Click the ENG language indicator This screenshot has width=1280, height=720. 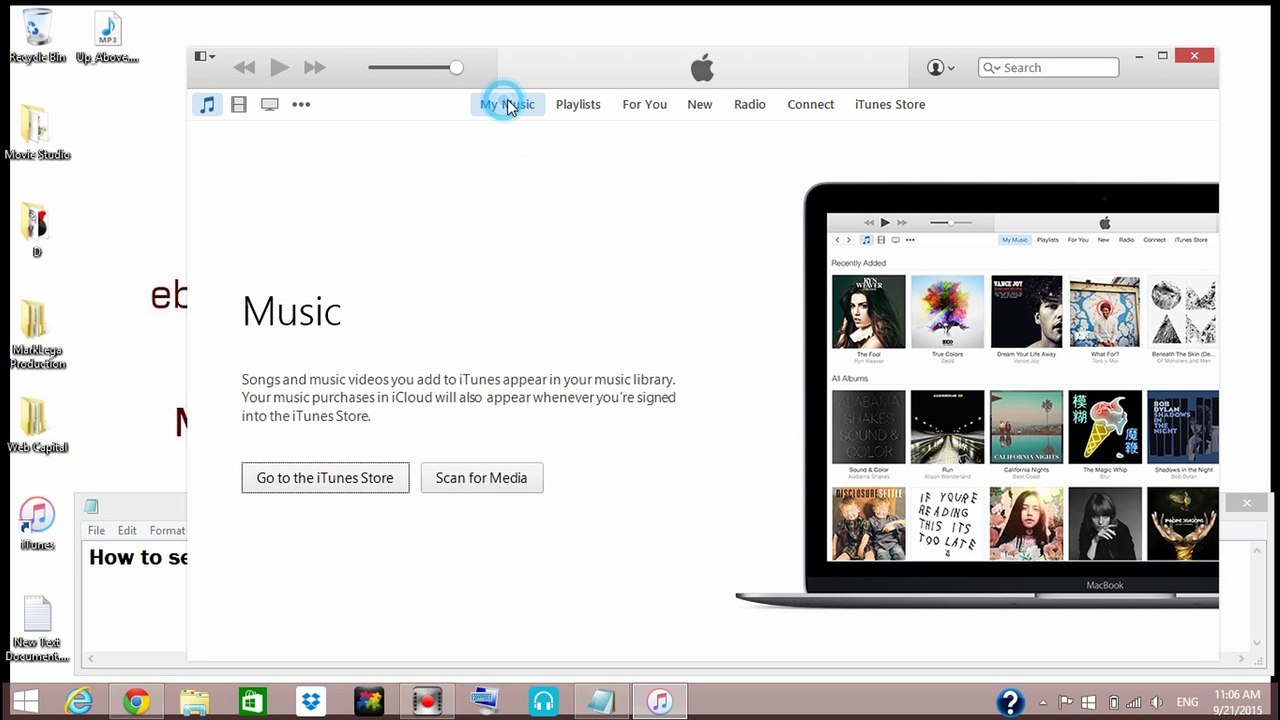[x=1188, y=702]
